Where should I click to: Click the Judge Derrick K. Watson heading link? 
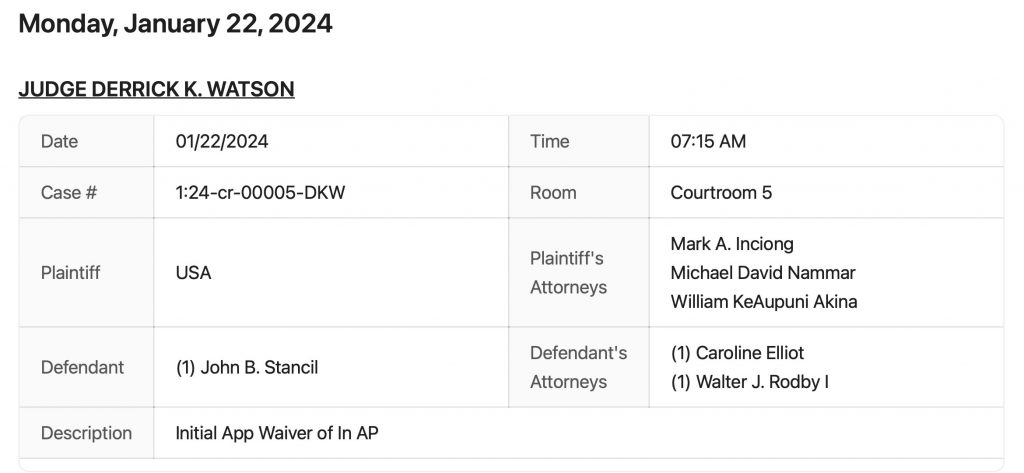tap(156, 89)
